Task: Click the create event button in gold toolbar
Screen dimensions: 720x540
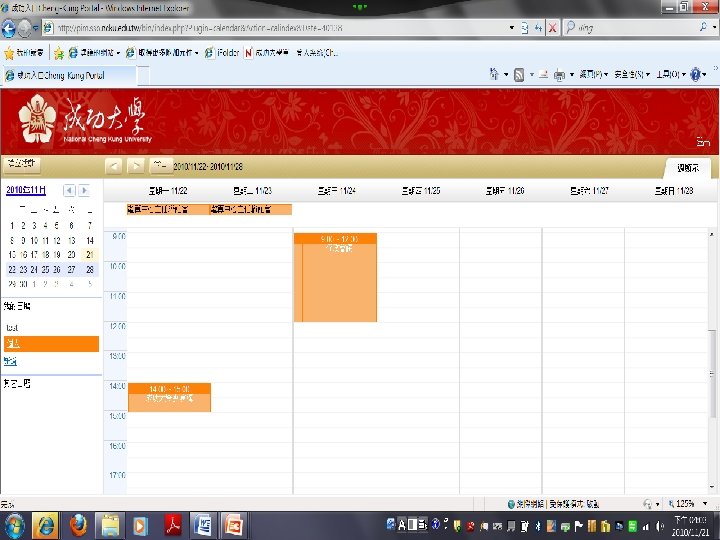Action: coord(22,164)
